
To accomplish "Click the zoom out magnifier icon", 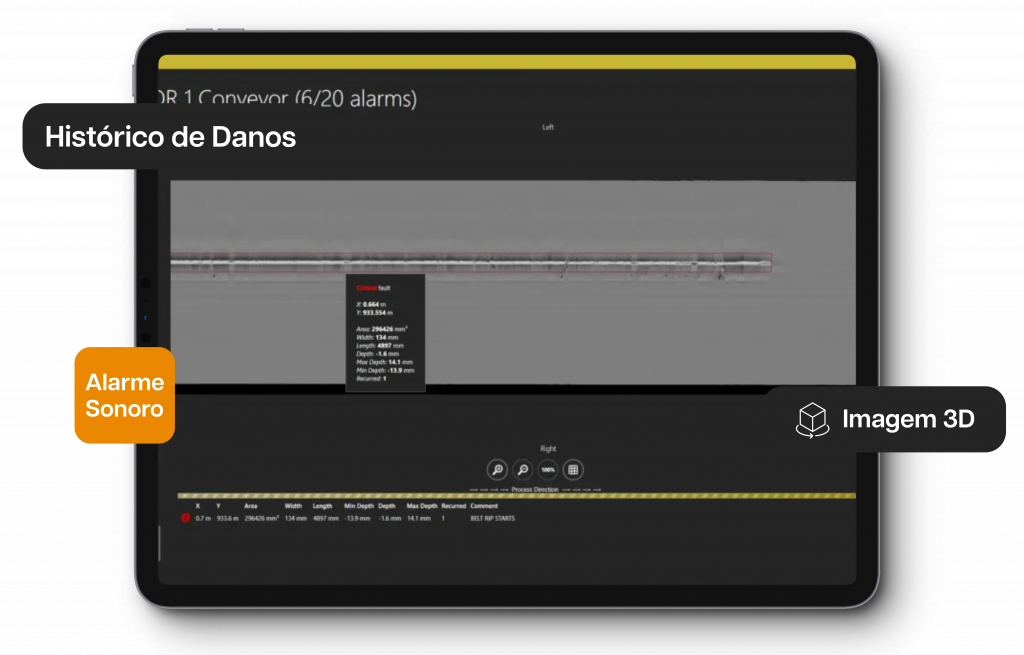I will 522,469.
